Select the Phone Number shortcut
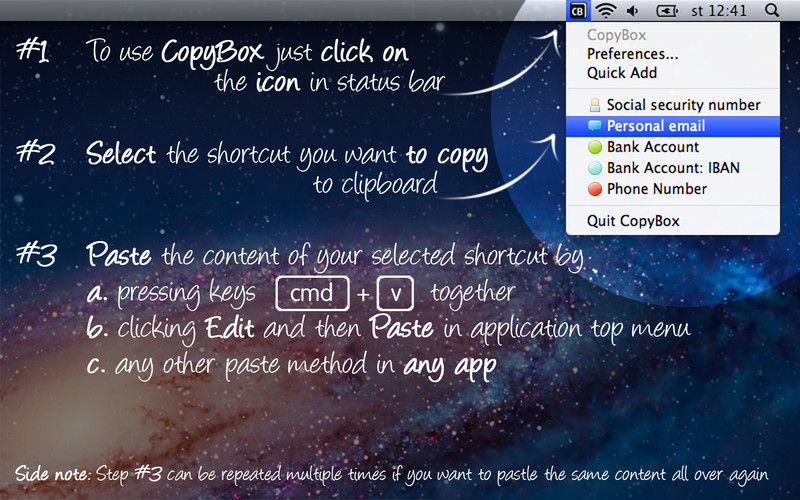This screenshot has width=800, height=500. [673, 189]
